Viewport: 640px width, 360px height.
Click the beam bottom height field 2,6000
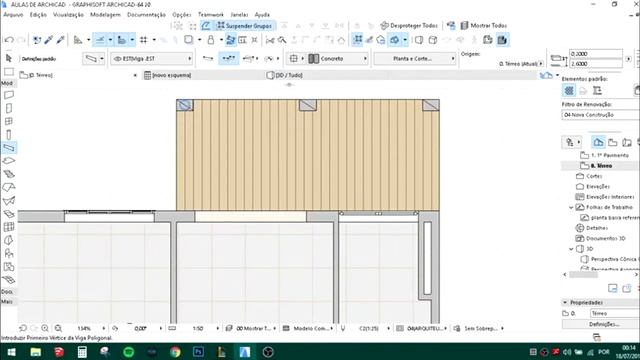tap(596, 64)
